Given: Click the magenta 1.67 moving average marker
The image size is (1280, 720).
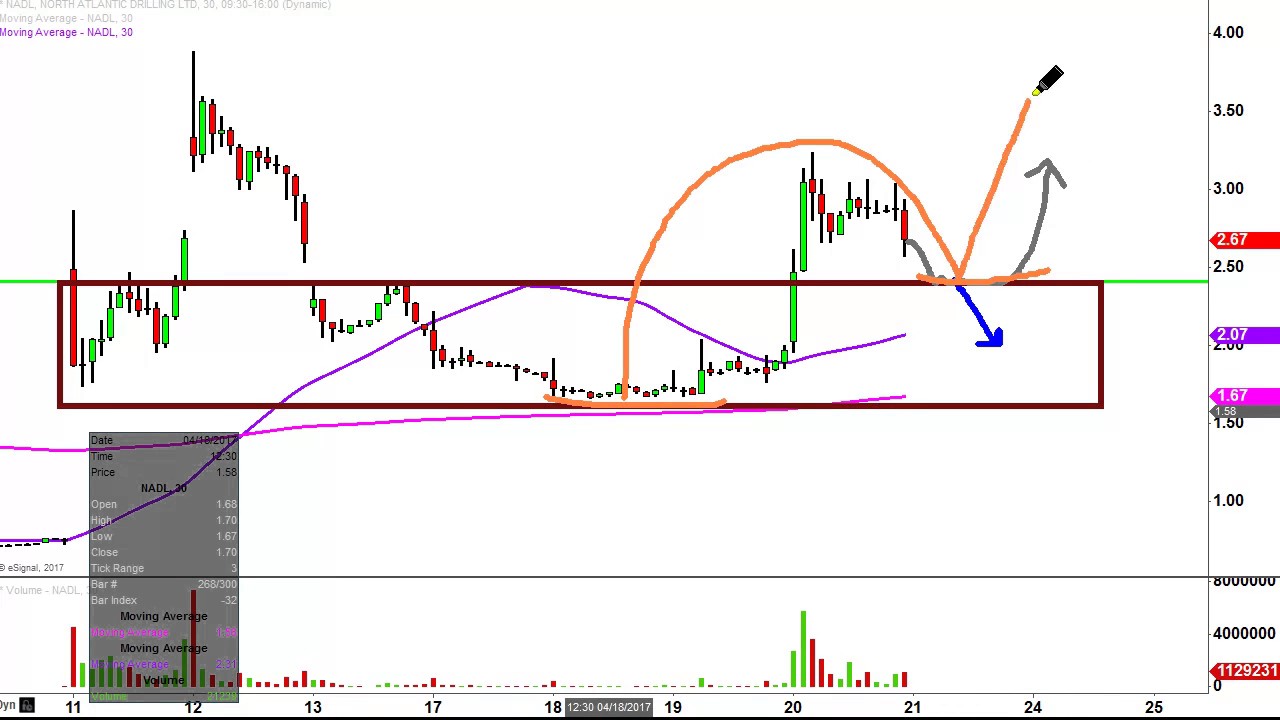Looking at the screenshot, I should pyautogui.click(x=1245, y=396).
